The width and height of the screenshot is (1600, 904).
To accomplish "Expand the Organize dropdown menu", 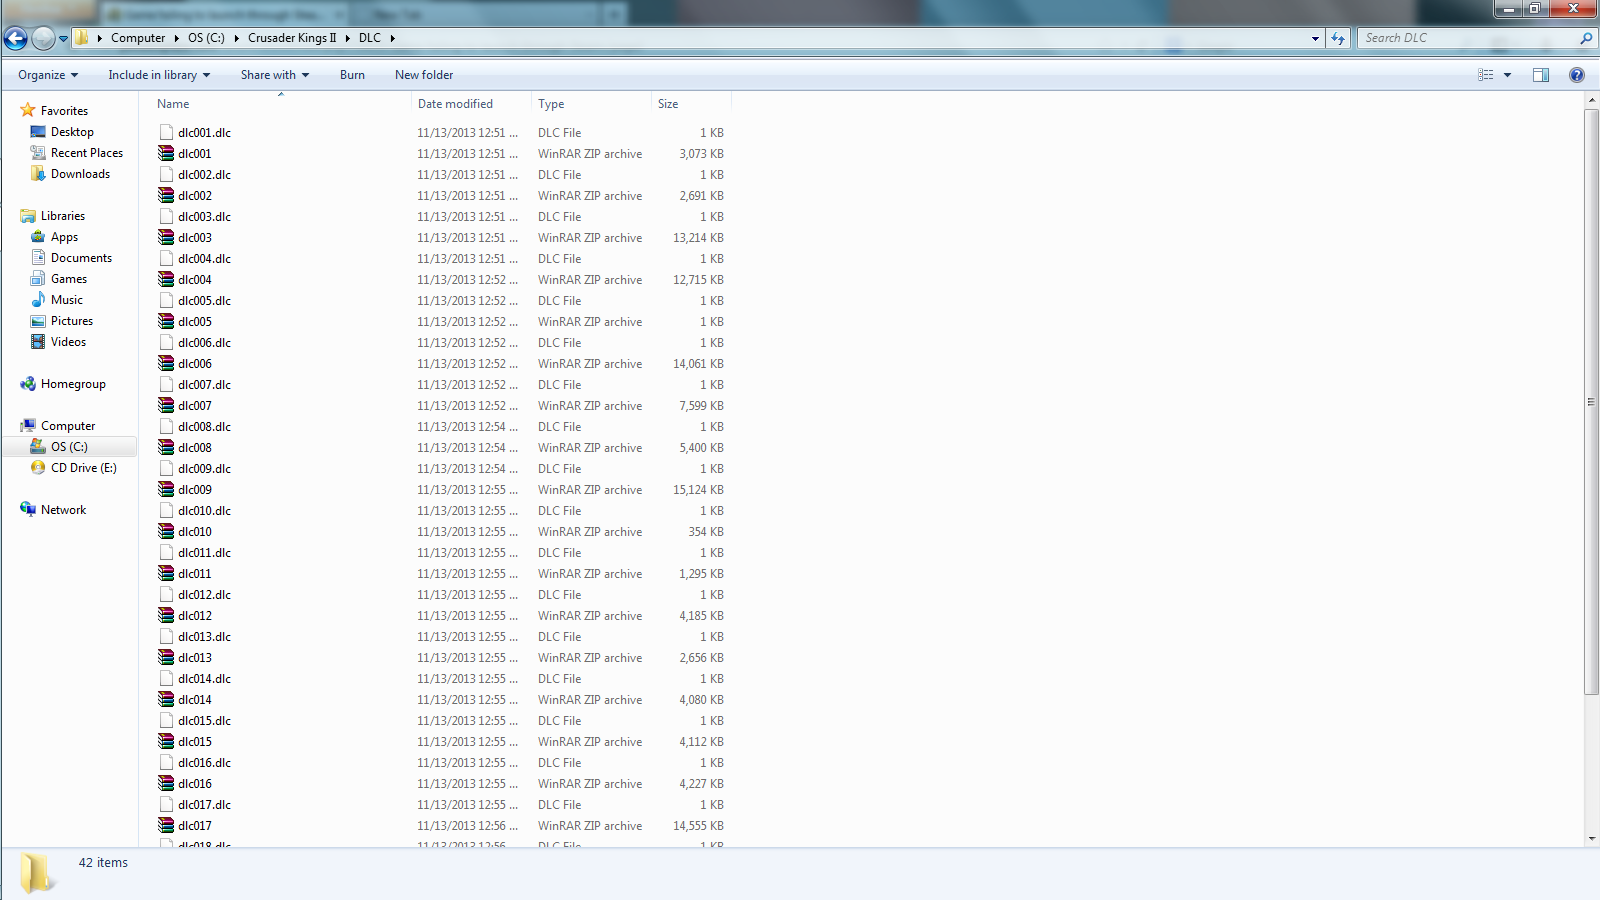I will (x=47, y=75).
